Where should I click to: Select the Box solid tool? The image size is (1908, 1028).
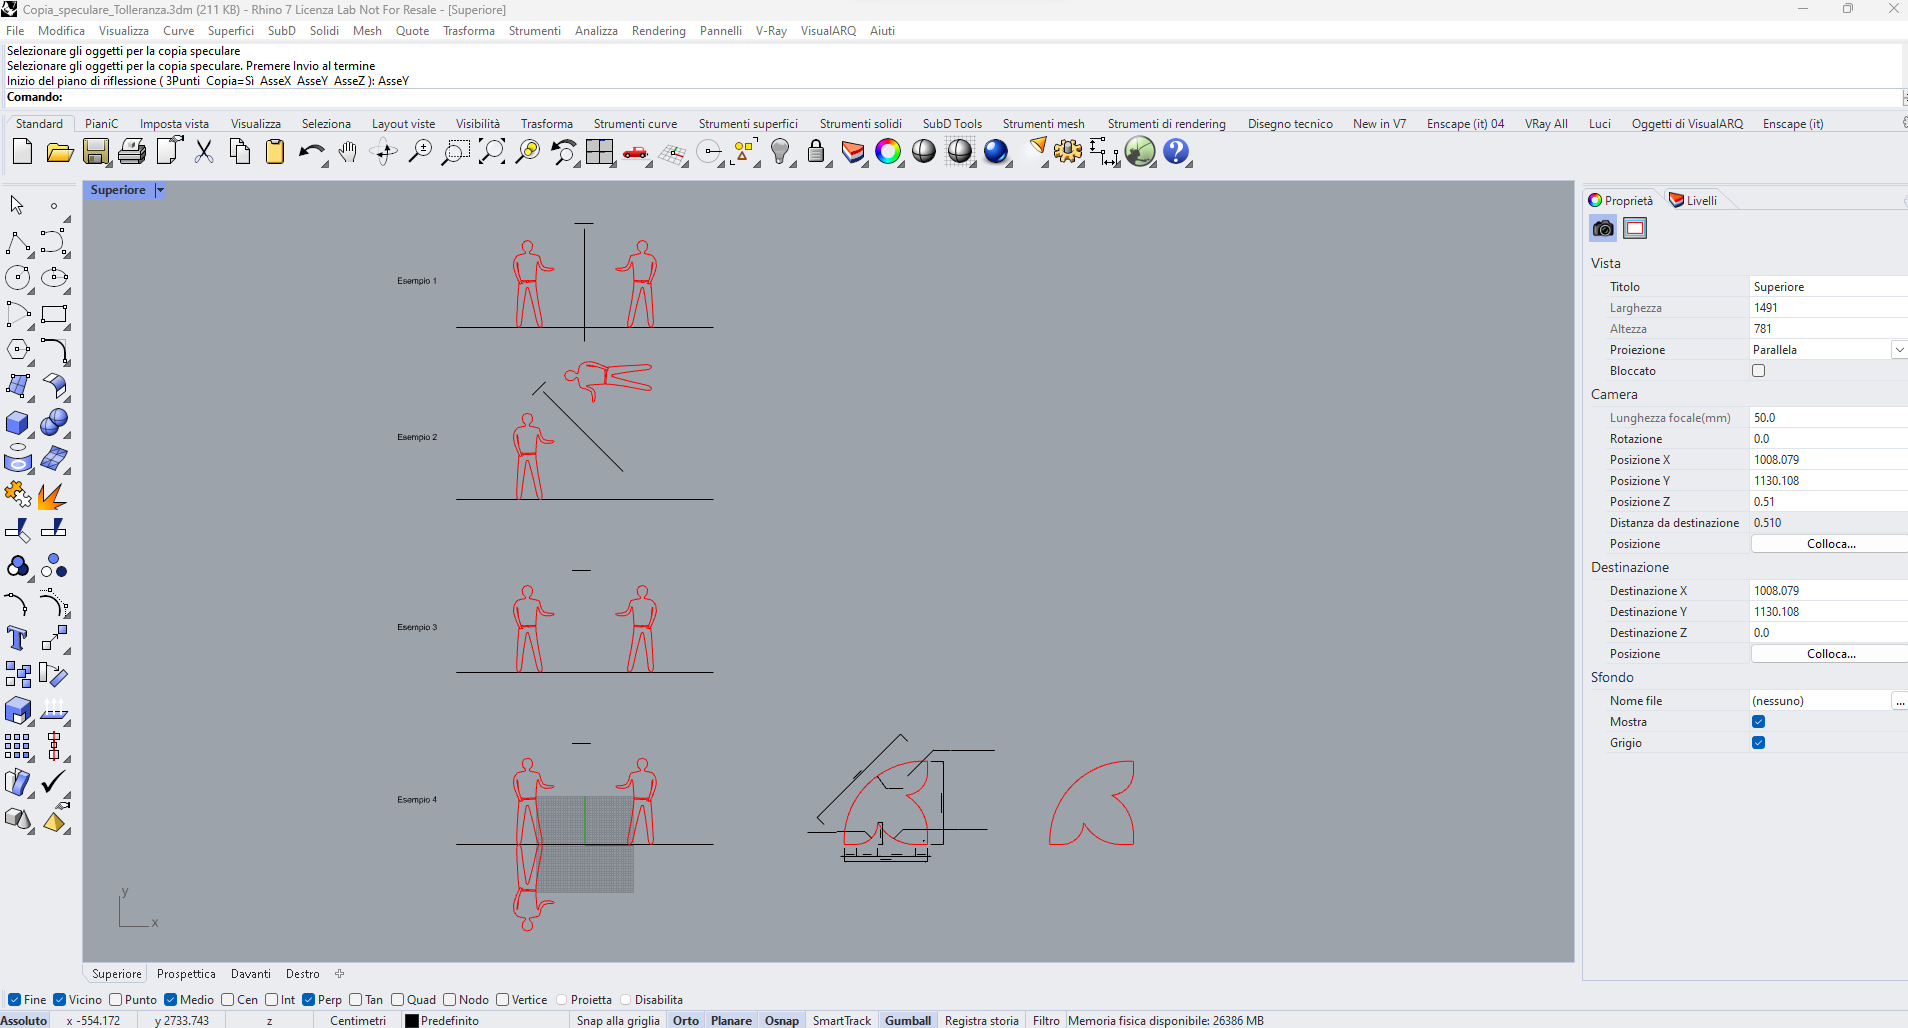(x=17, y=423)
